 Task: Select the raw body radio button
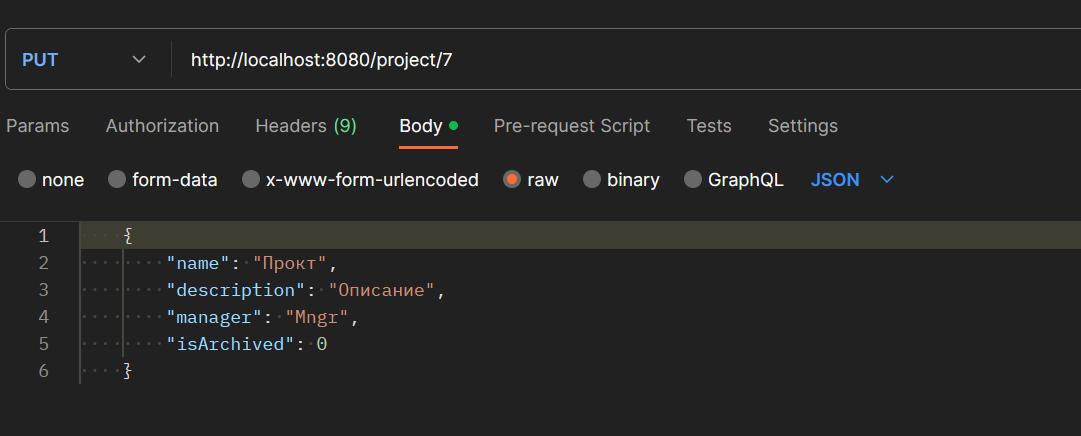(512, 180)
